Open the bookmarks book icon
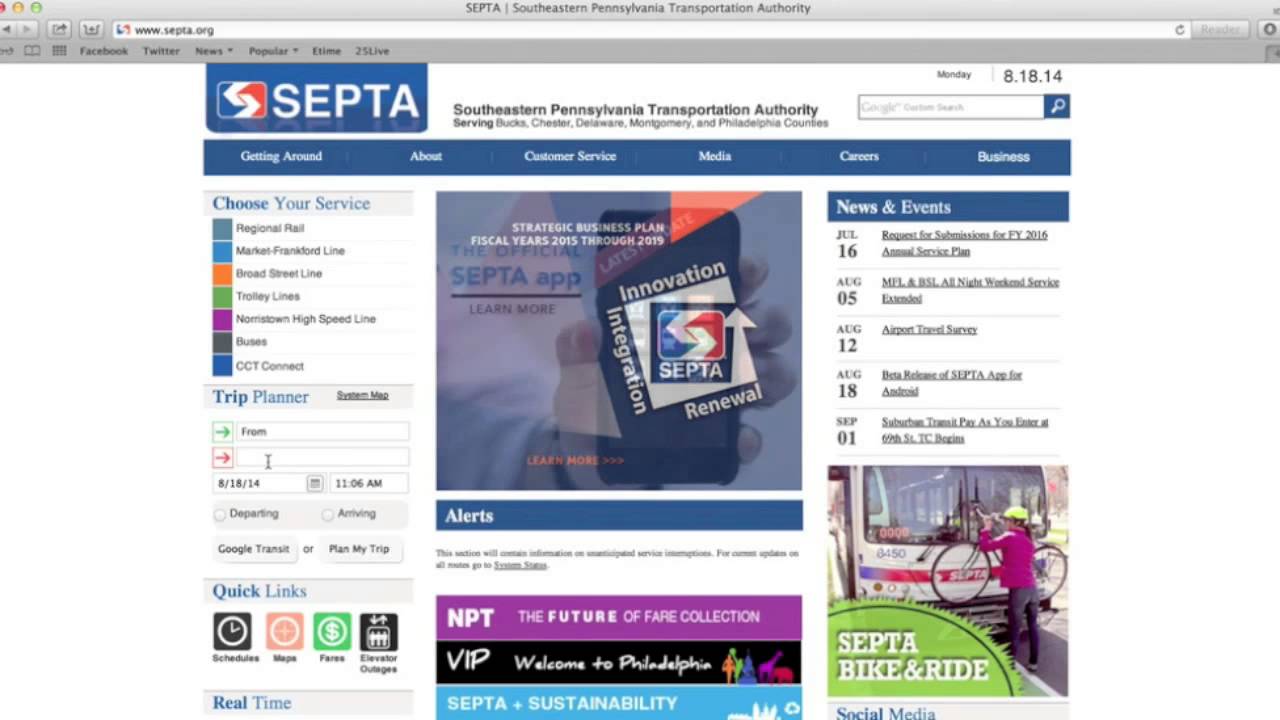This screenshot has height=720, width=1280. pyautogui.click(x=33, y=51)
